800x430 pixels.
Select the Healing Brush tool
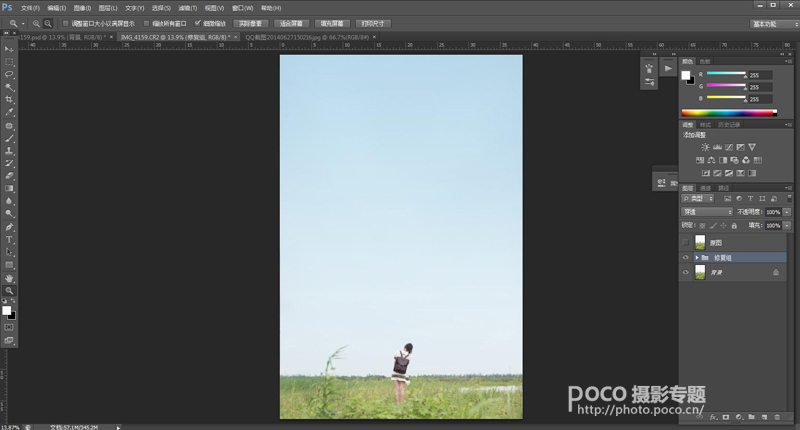coord(9,125)
